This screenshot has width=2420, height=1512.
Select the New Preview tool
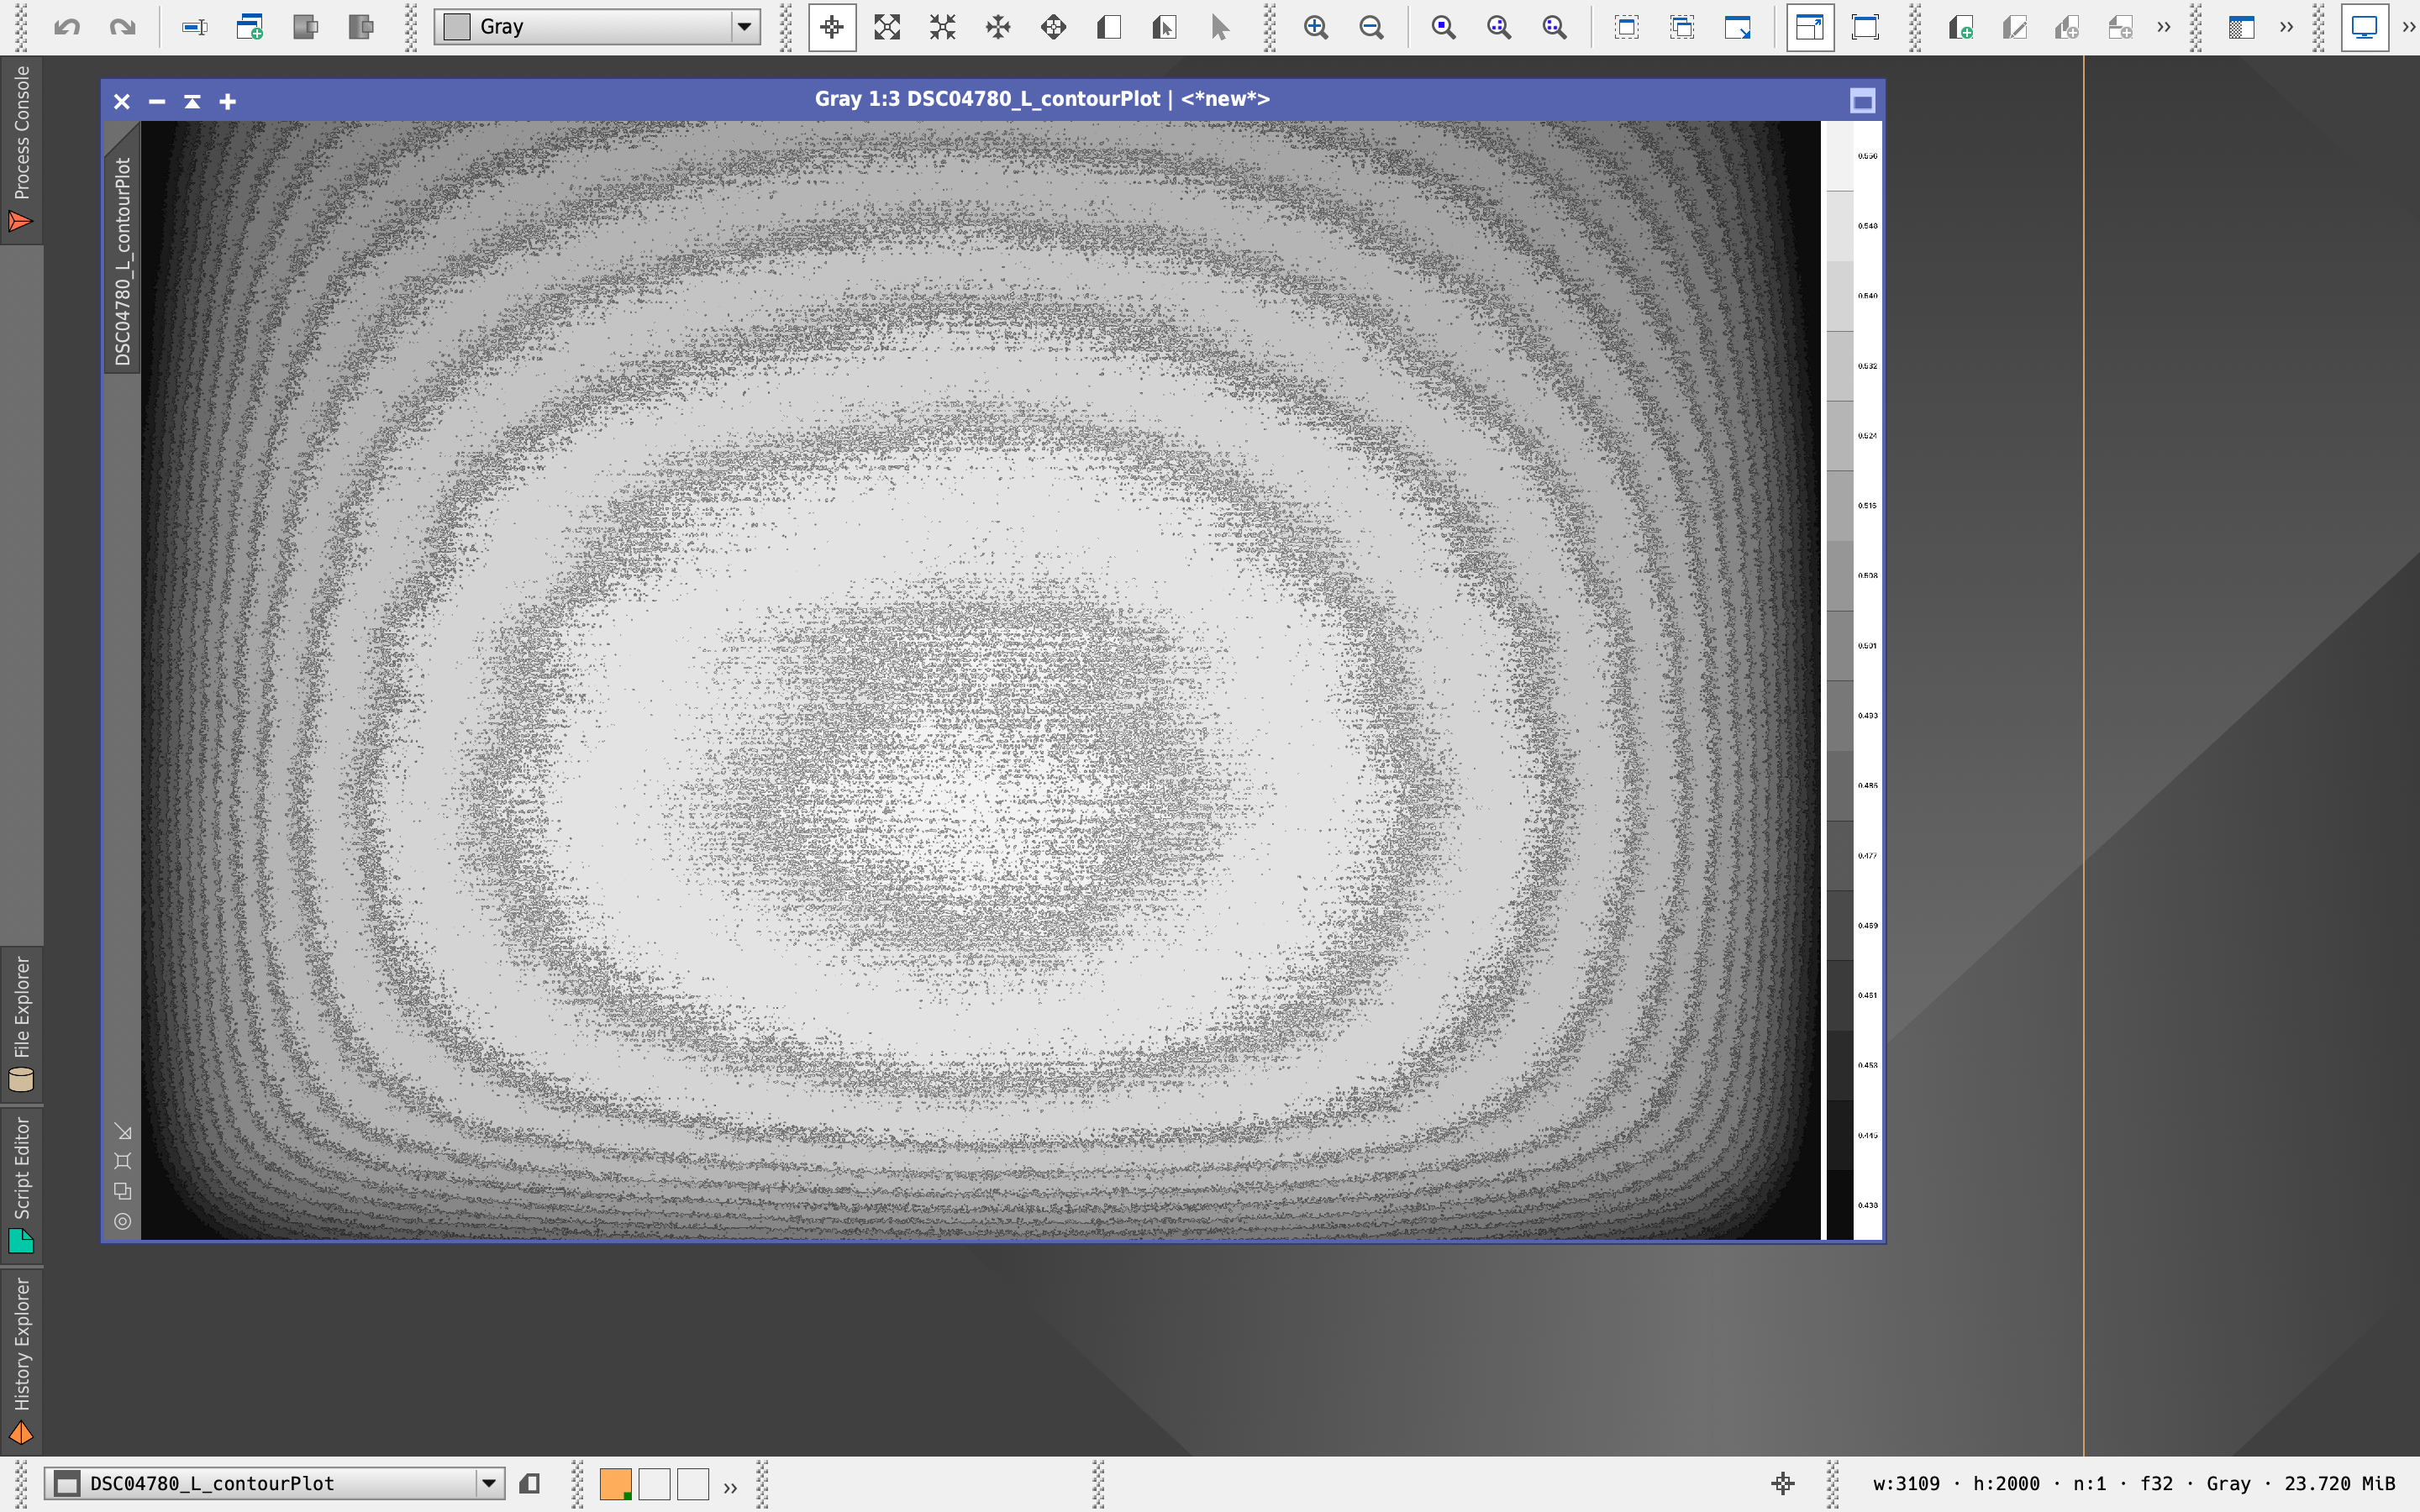click(1108, 27)
